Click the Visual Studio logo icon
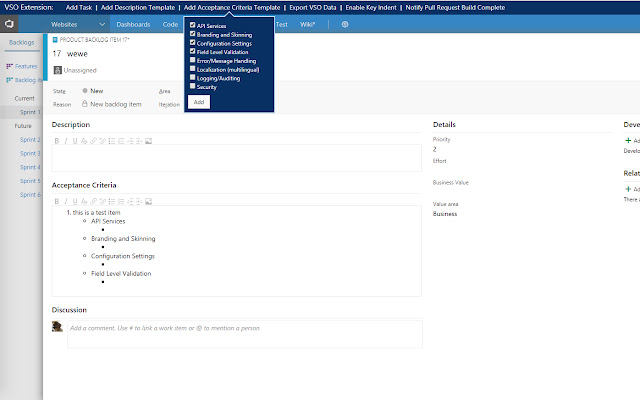640x400 pixels. click(x=9, y=24)
